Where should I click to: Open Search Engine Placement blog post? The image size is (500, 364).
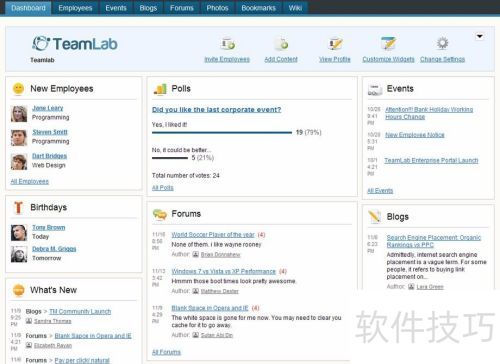tap(434, 241)
